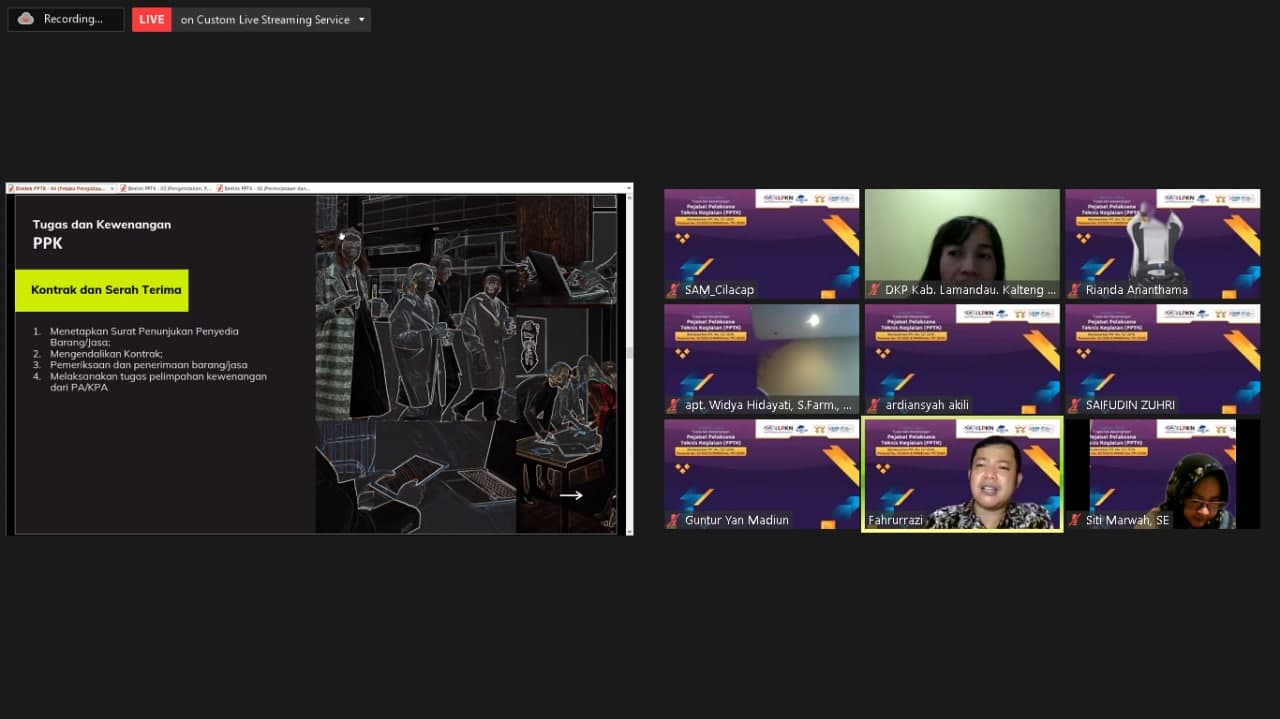Click the cloud recording icon
This screenshot has width=1280, height=719.
point(26,19)
